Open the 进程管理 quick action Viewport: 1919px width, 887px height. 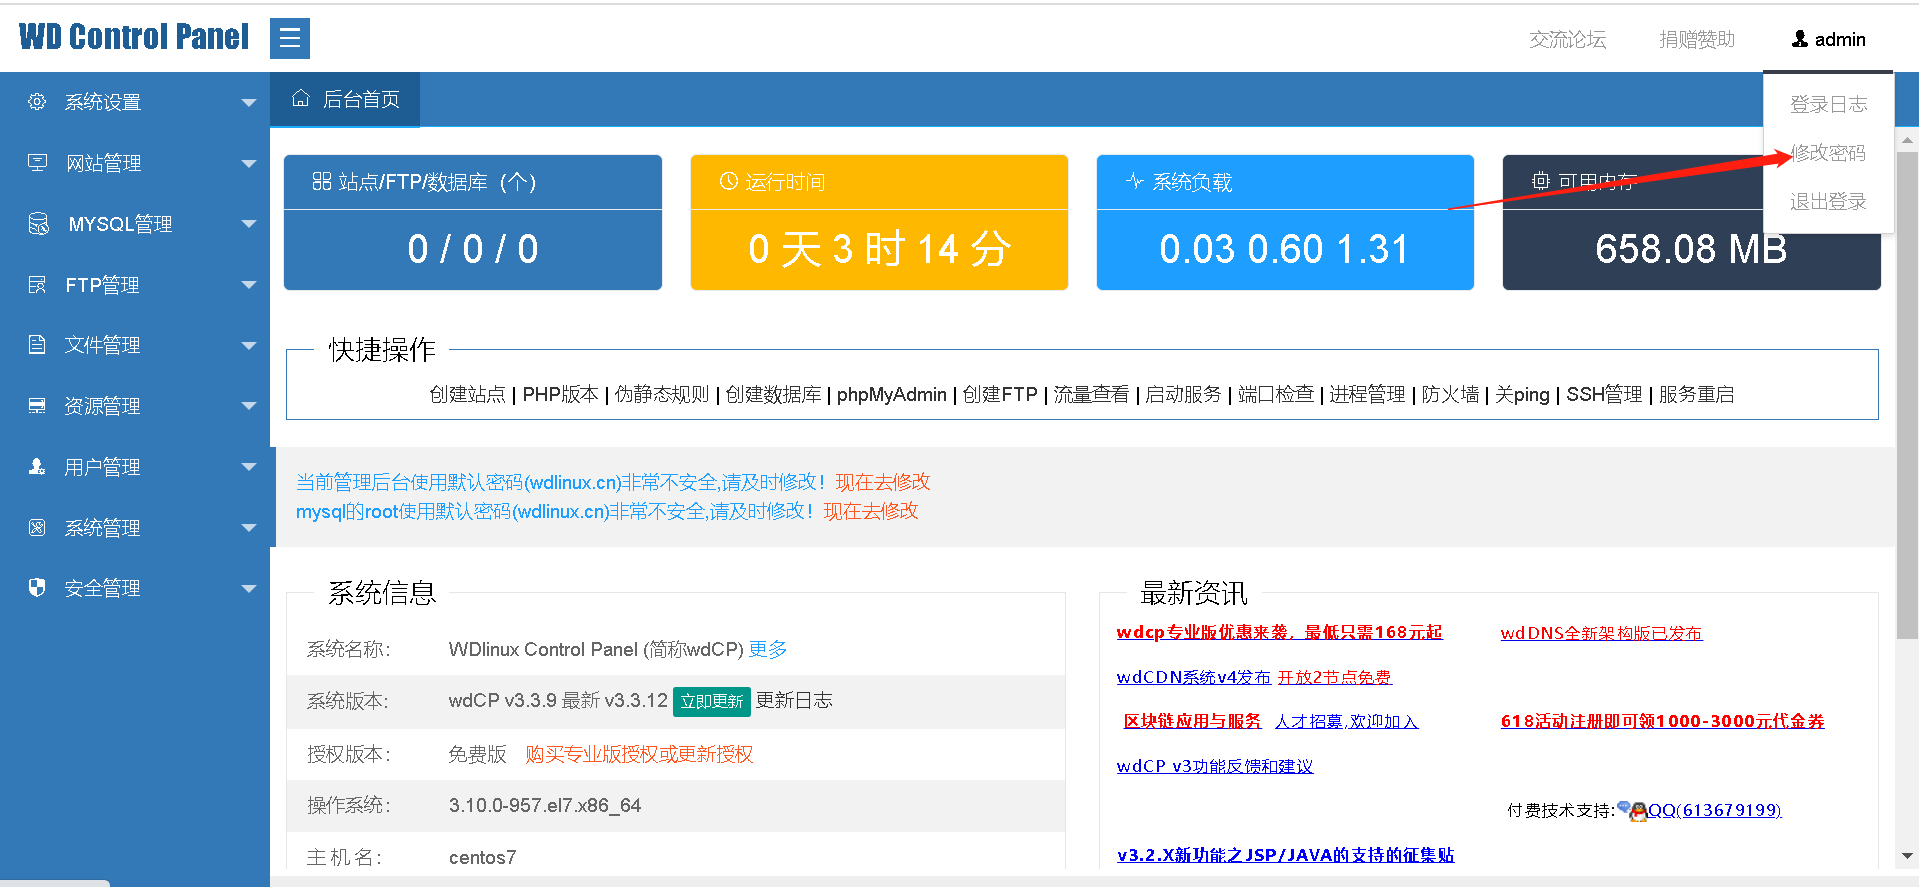click(1367, 394)
